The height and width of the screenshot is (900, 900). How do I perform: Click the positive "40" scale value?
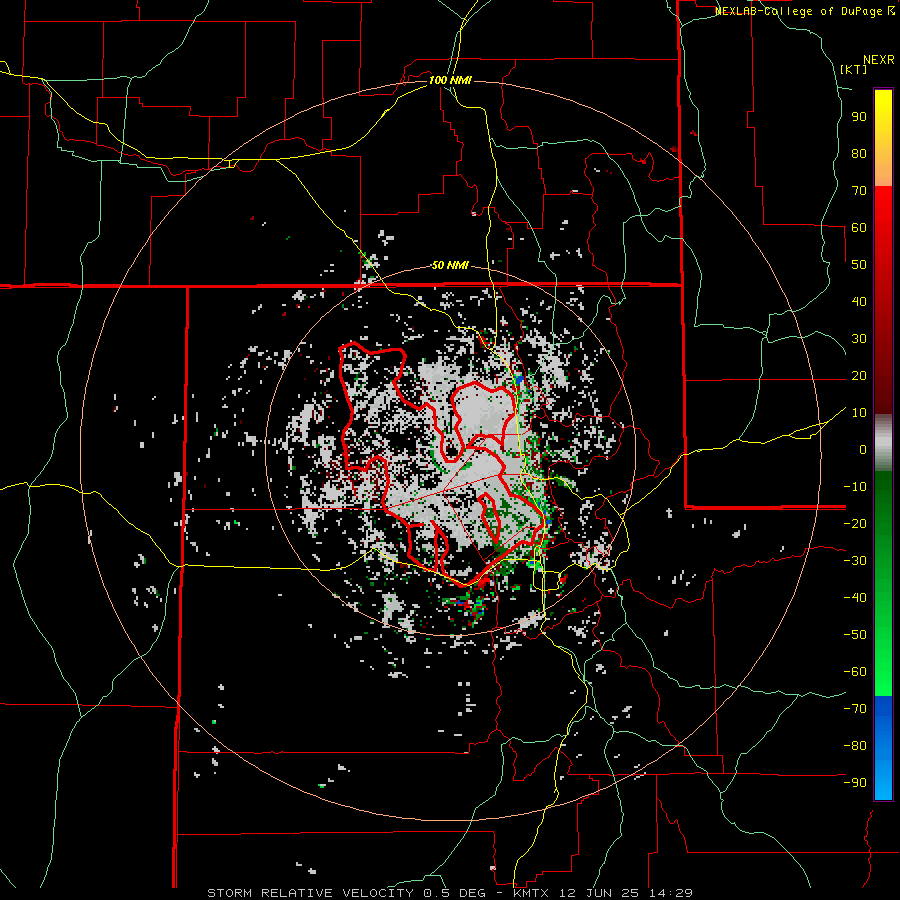click(x=859, y=301)
